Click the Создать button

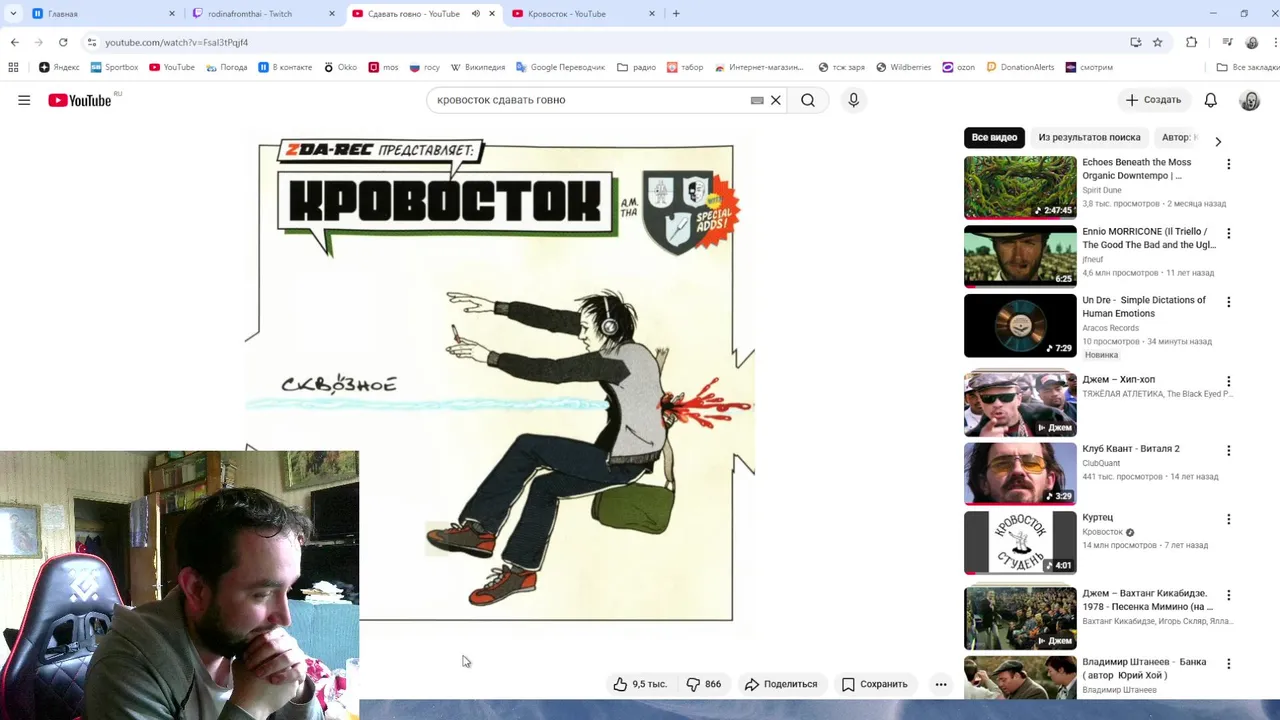[1153, 100]
